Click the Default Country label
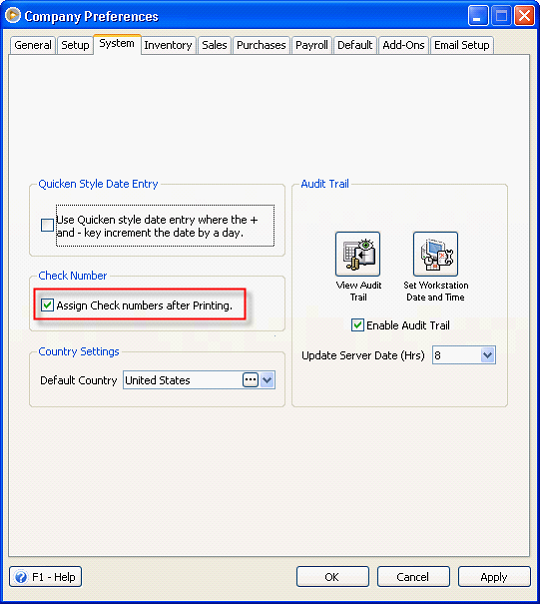 (x=79, y=380)
